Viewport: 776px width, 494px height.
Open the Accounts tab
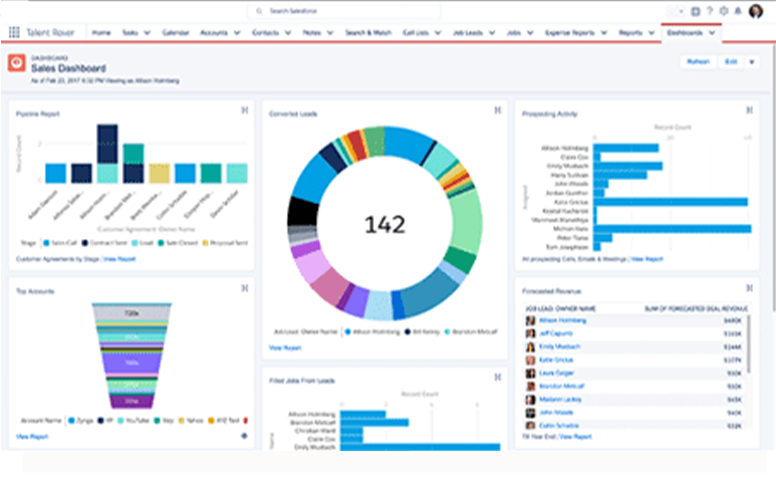[214, 33]
